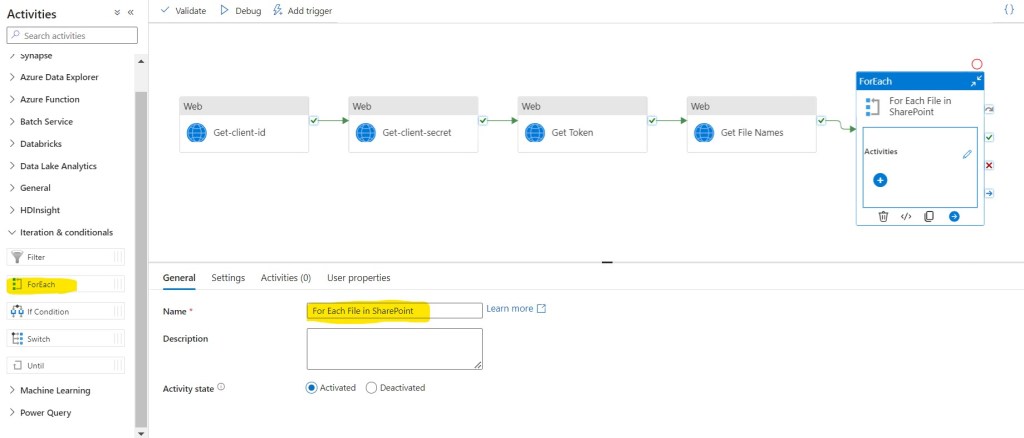Screen dimensions: 1024x438
Task: Click the Get Token web activity globe
Action: pos(534,132)
